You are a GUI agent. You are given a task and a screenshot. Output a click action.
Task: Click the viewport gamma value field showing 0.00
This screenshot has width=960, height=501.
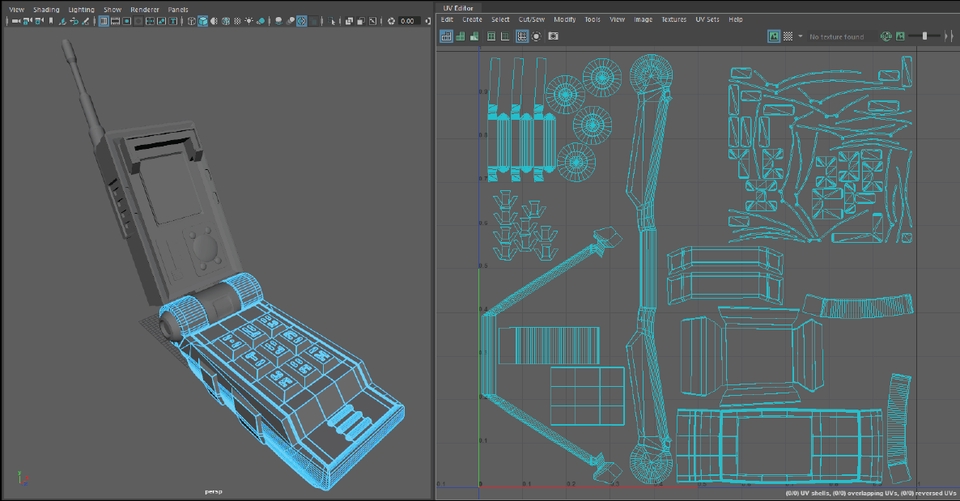(x=407, y=21)
